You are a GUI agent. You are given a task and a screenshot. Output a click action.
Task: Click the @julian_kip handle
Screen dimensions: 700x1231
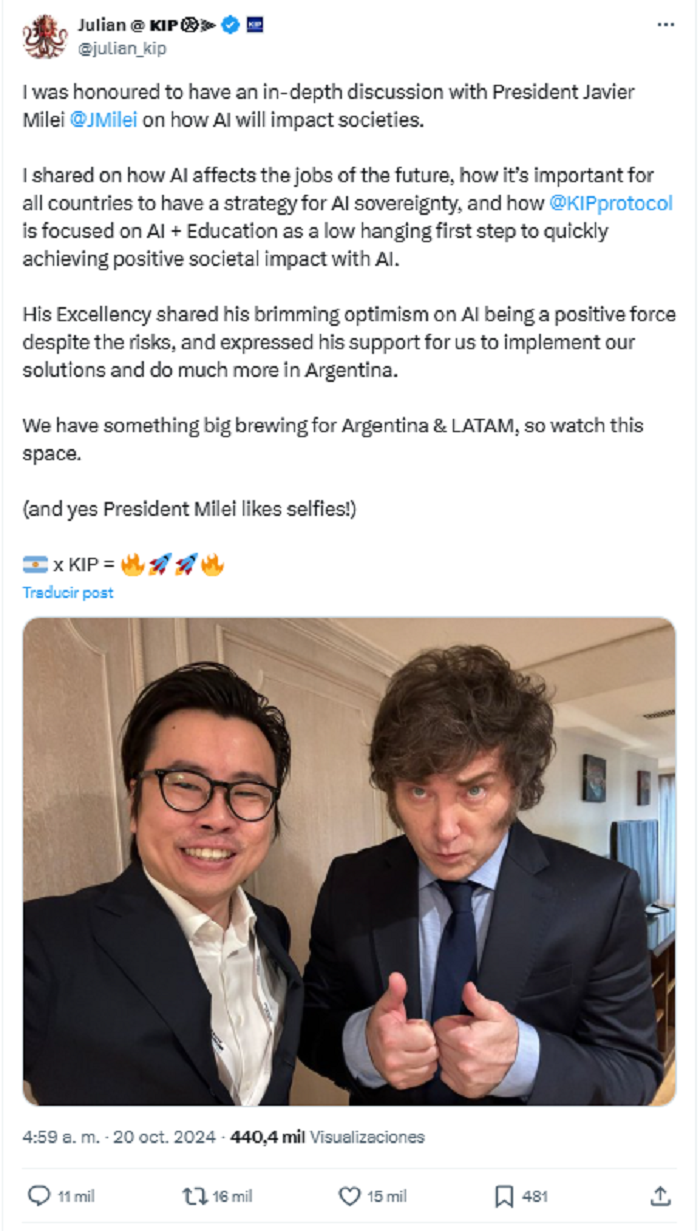click(122, 48)
